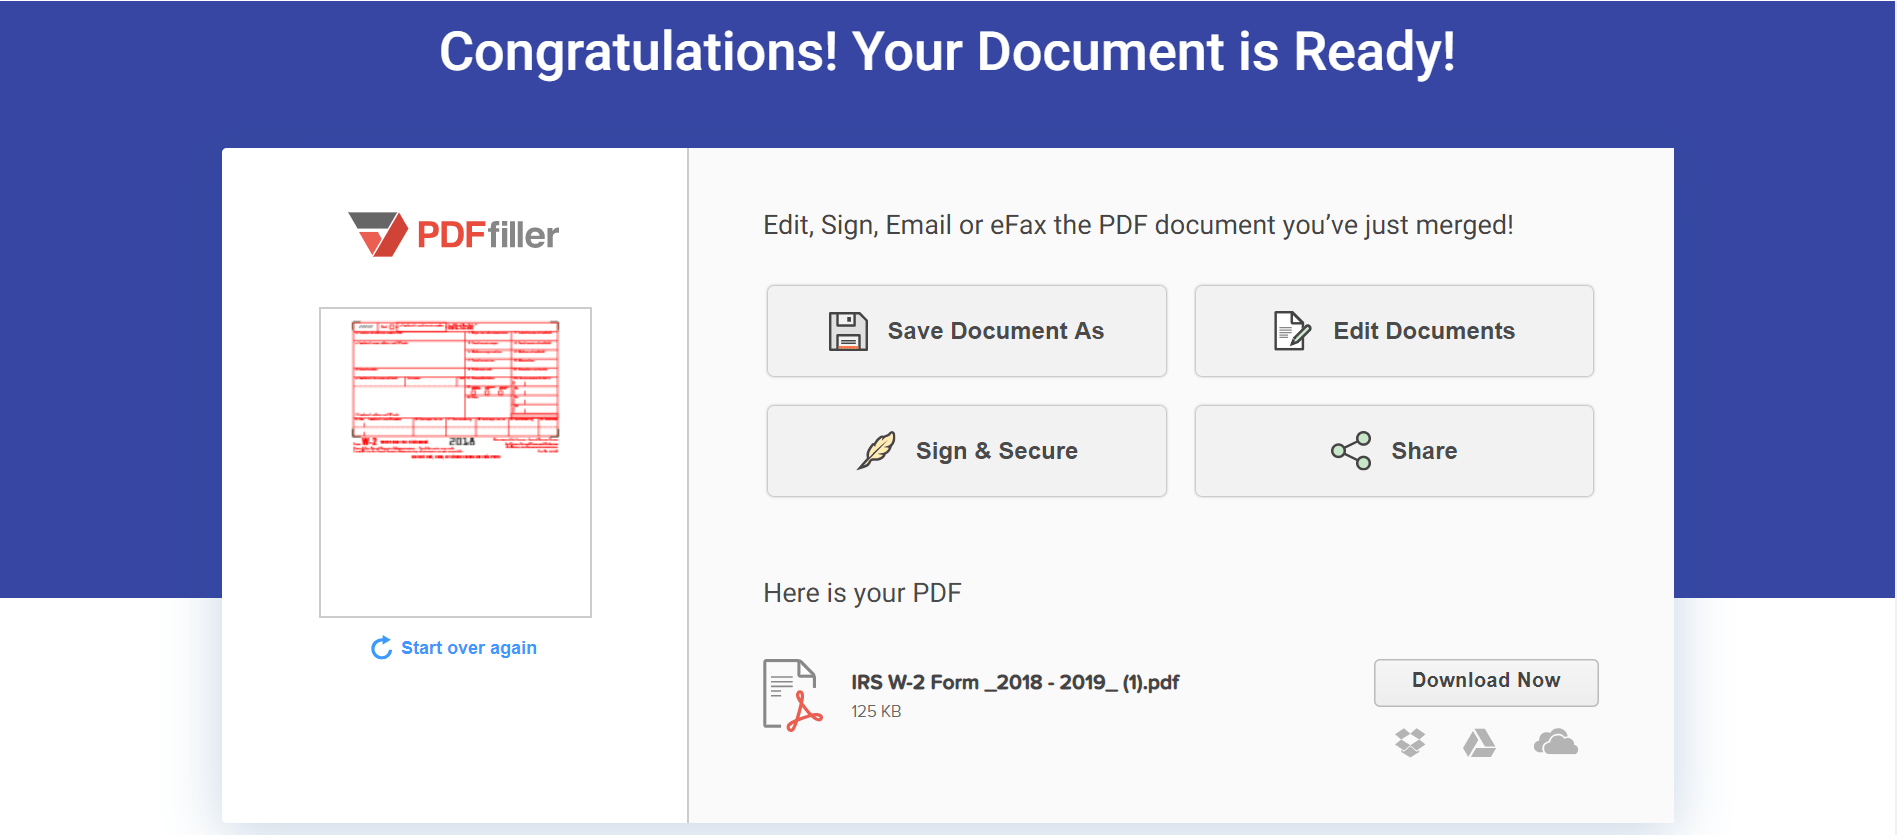Click the circular refresh icon beside Start over again

380,647
